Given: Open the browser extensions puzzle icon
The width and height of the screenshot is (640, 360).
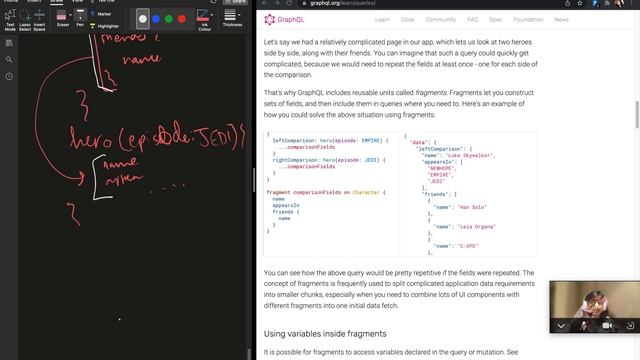Looking at the screenshot, I should 607,3.
